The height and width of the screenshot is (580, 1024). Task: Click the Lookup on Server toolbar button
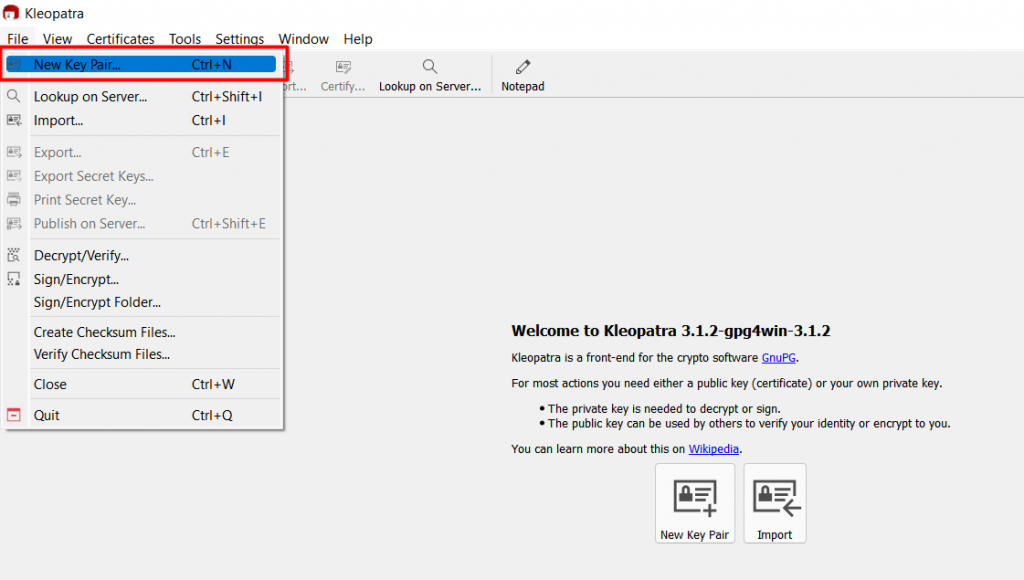pos(430,75)
